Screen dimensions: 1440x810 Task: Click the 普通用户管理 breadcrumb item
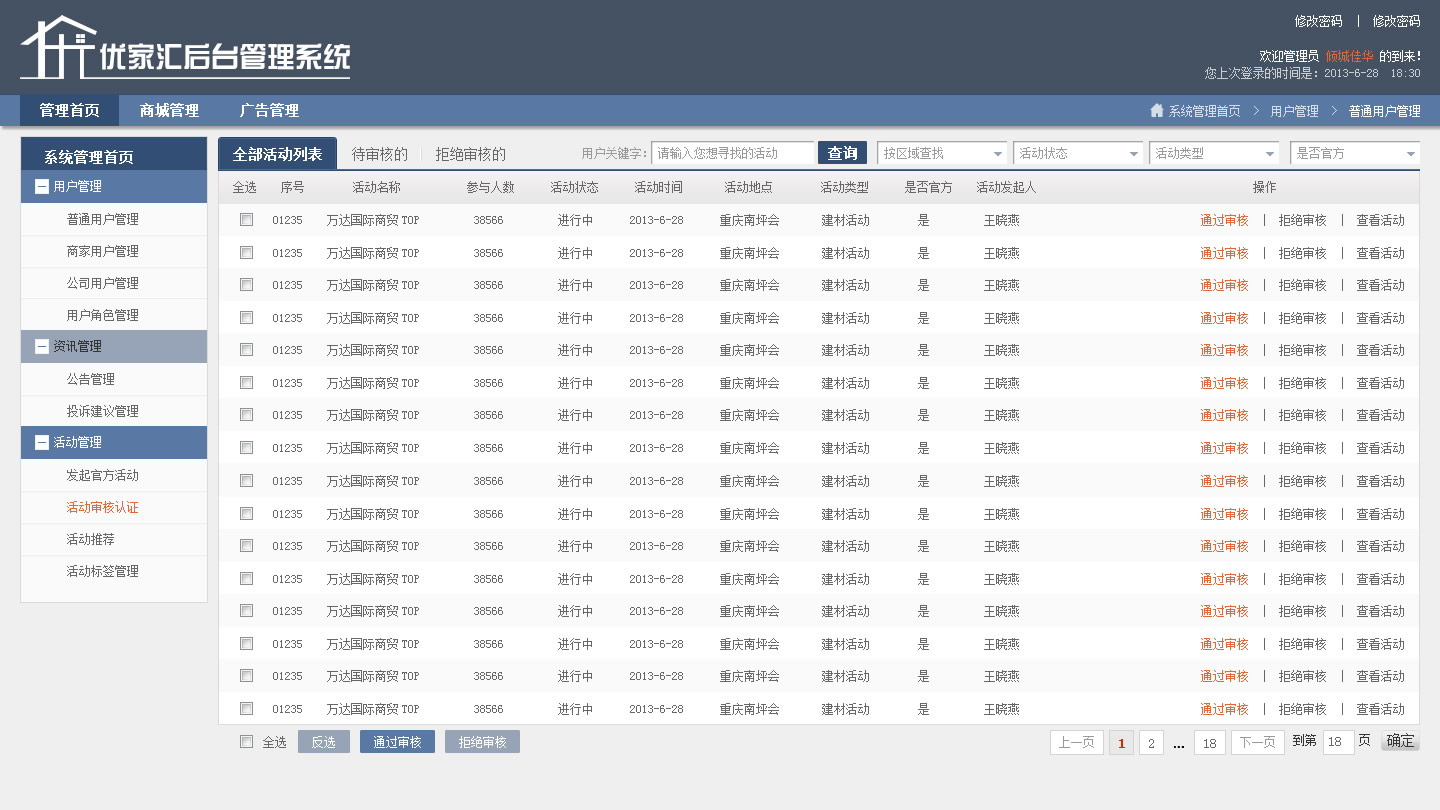pyautogui.click(x=1385, y=111)
